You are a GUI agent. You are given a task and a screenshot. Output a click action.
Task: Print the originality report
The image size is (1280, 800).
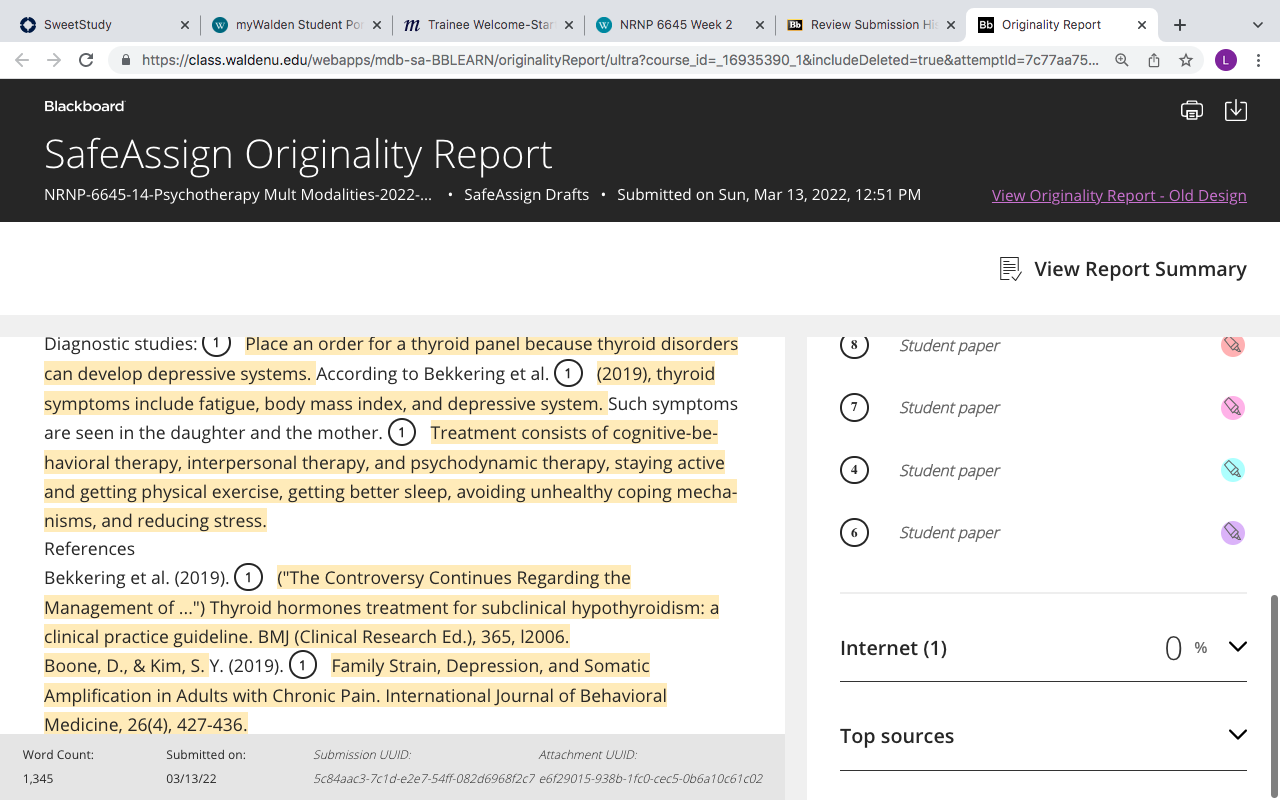click(x=1191, y=110)
